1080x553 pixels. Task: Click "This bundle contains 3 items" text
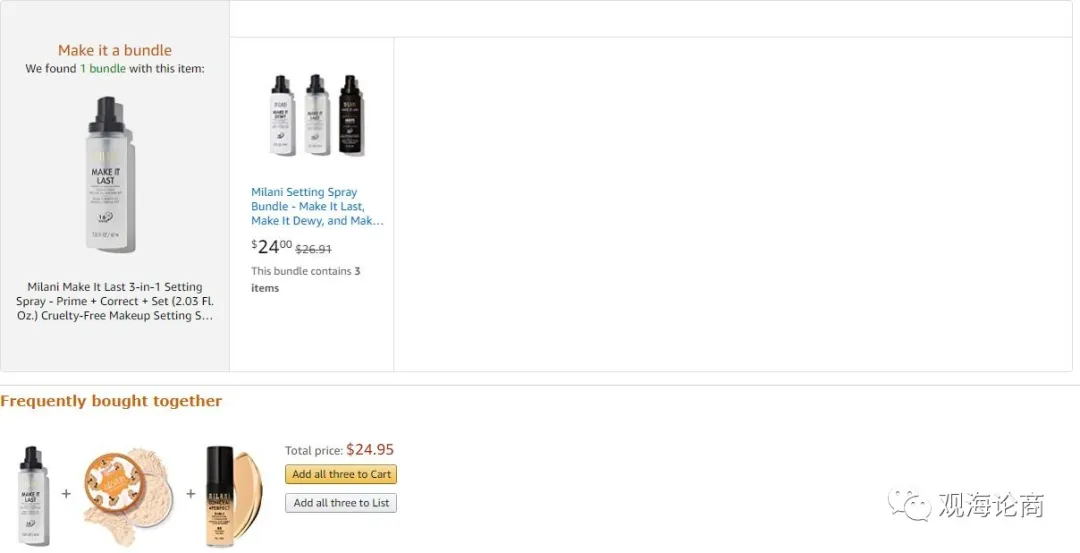pos(305,279)
